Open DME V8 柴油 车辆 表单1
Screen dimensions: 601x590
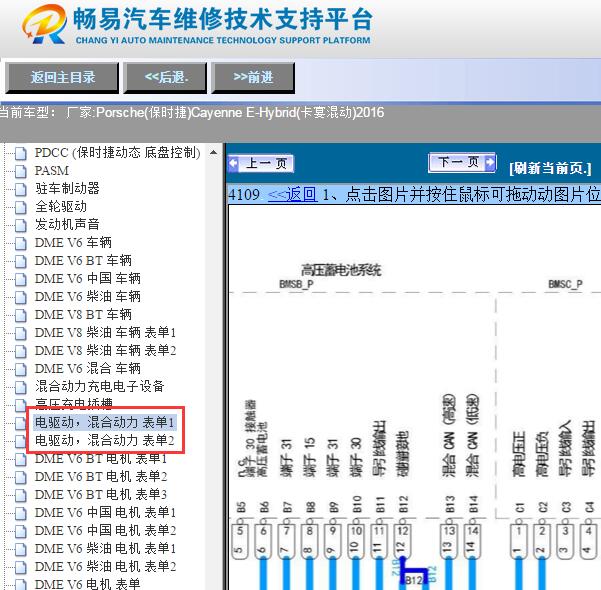[x=105, y=332]
